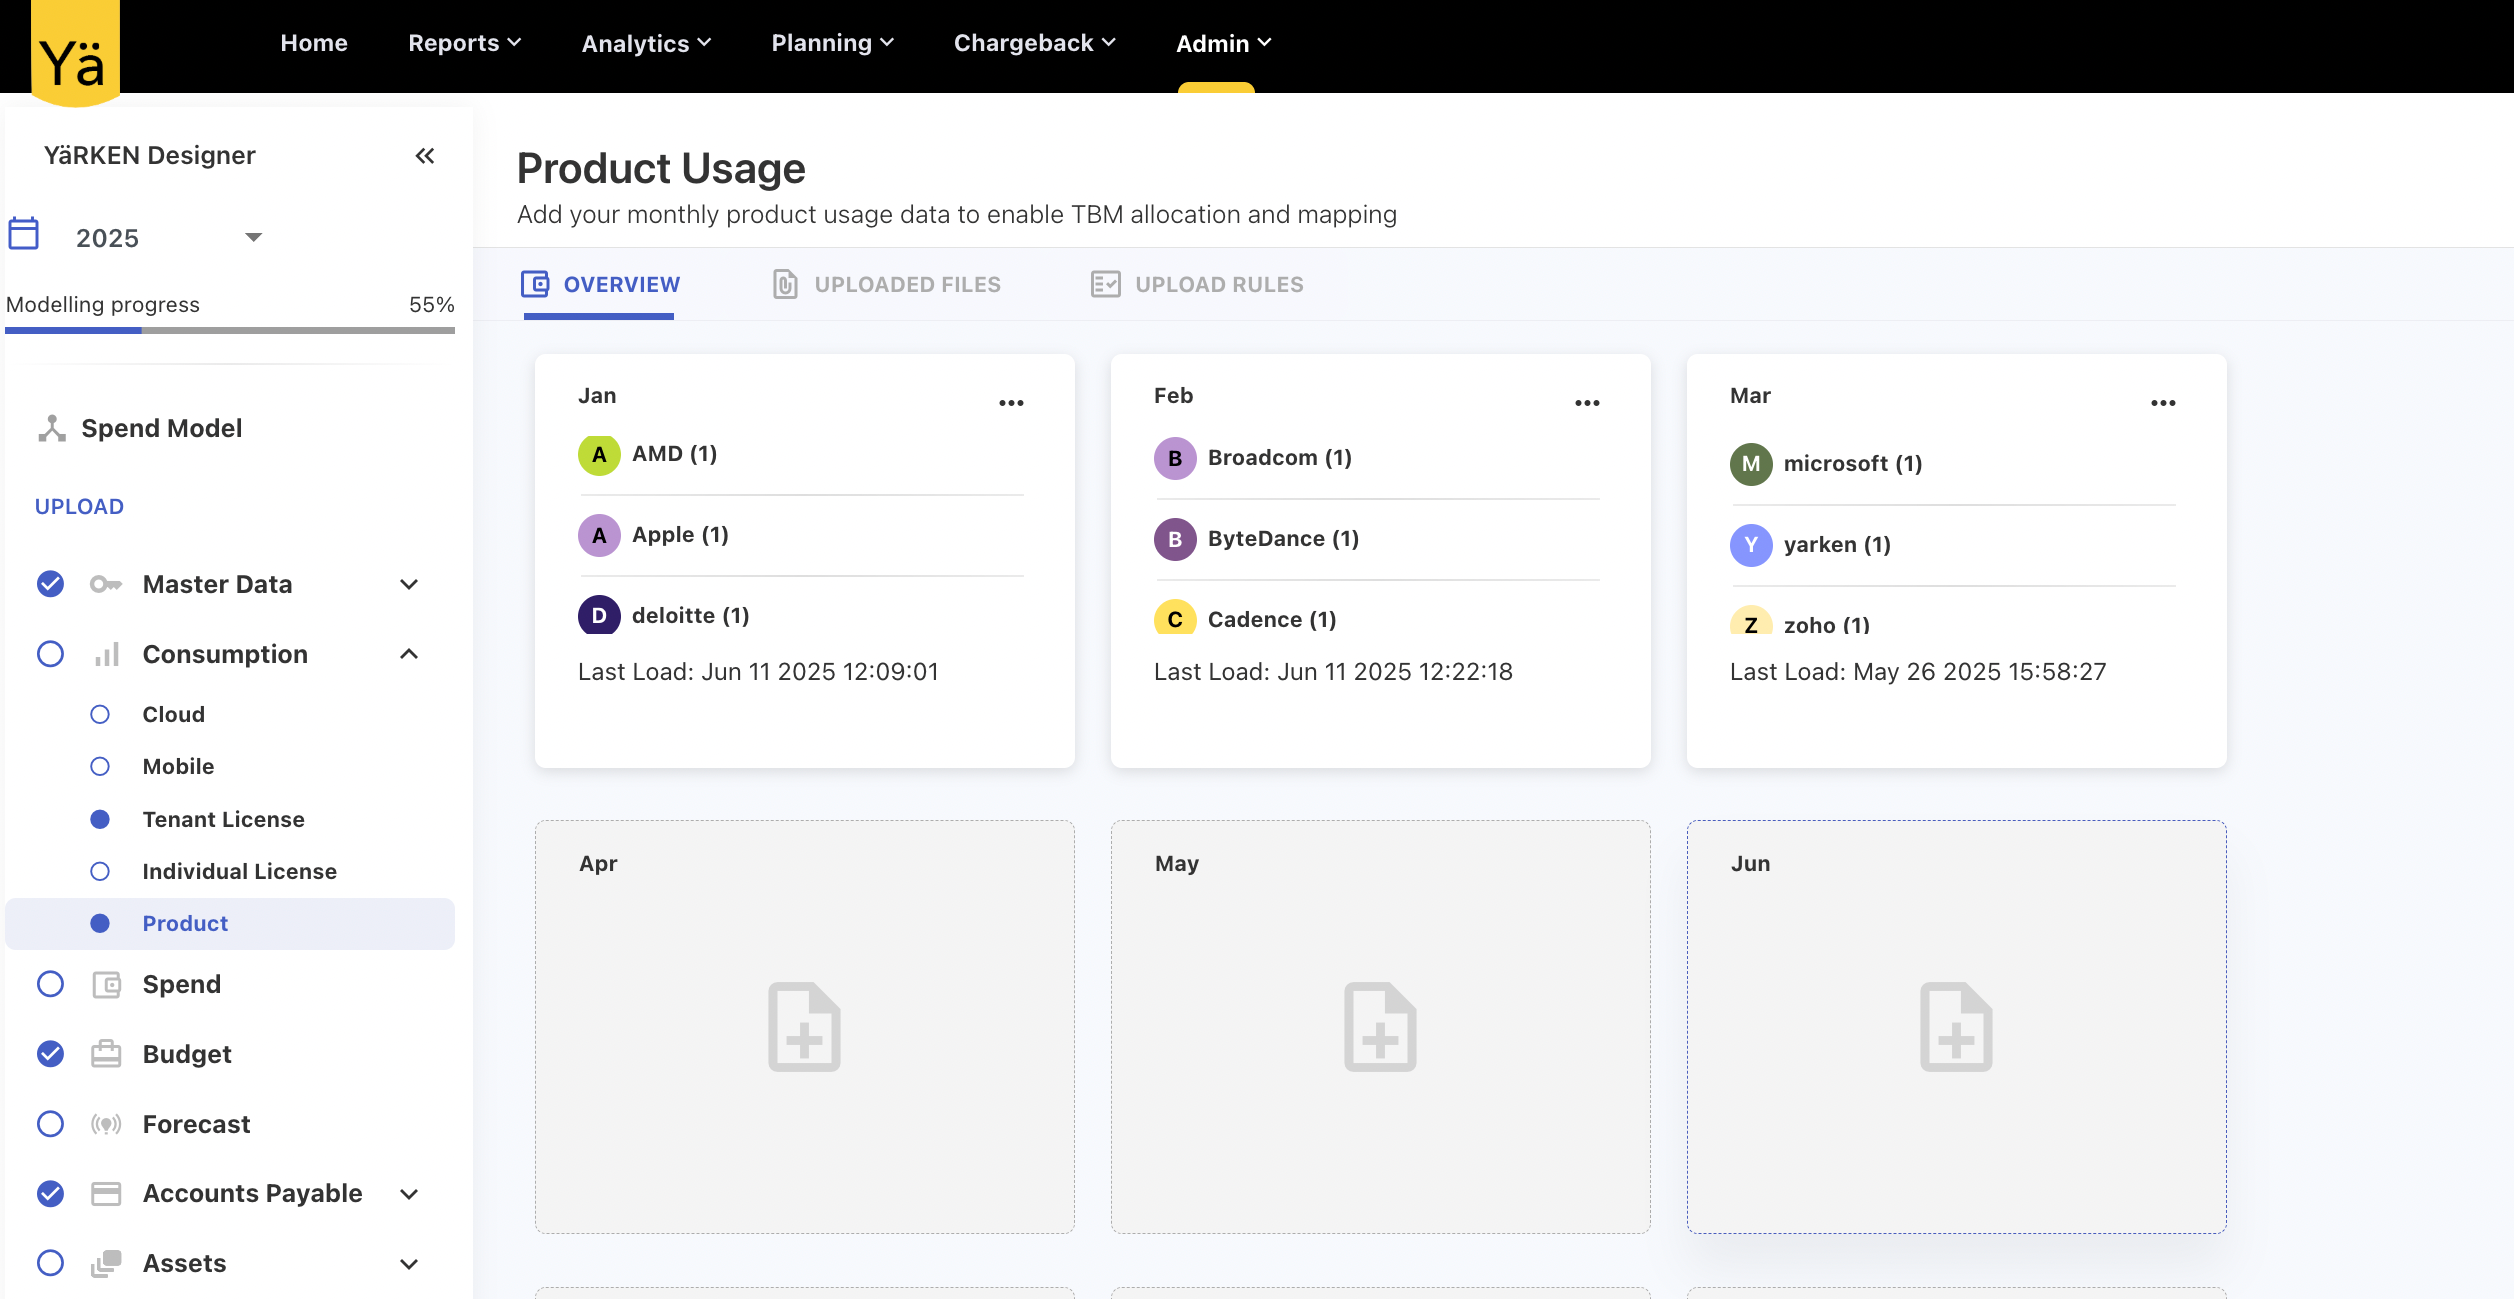Click the Modelling progress bar

(230, 329)
